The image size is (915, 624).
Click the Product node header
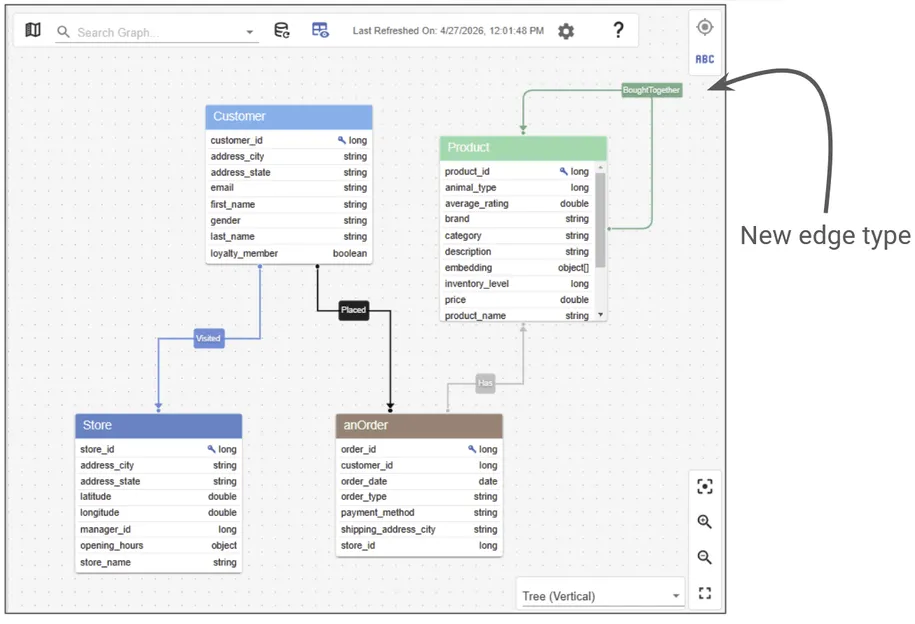tap(523, 148)
